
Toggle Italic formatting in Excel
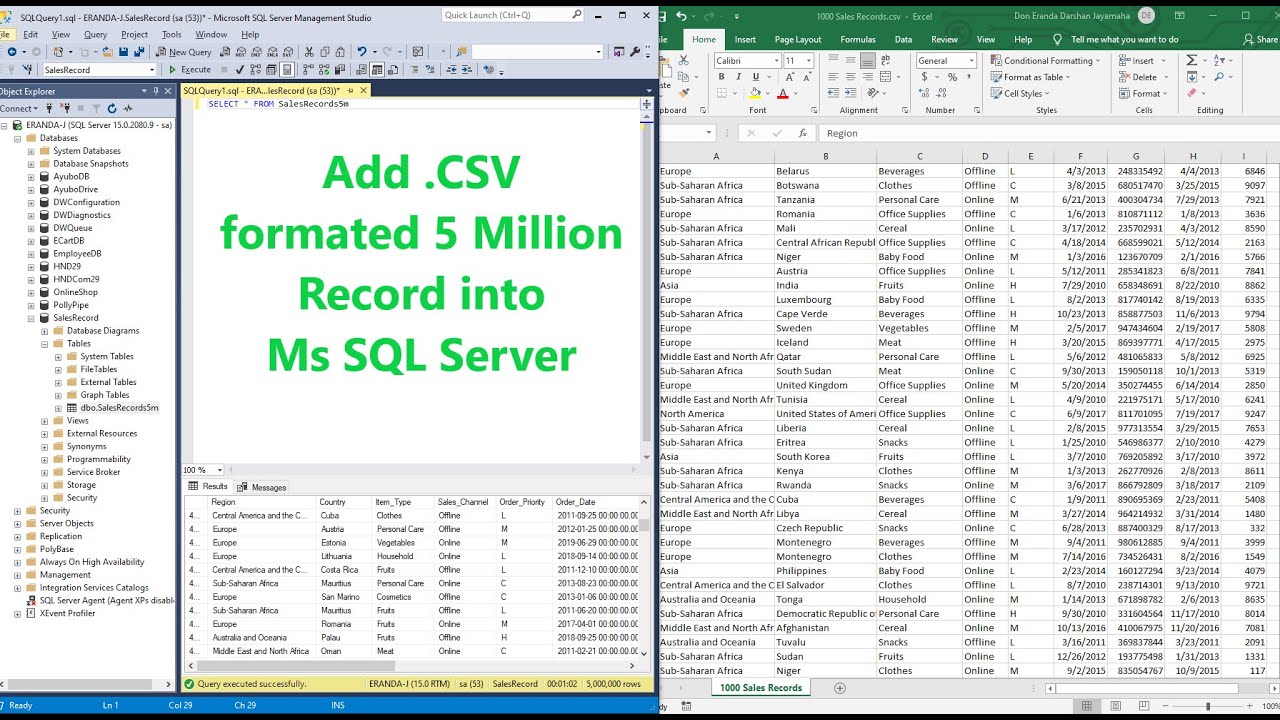[738, 76]
